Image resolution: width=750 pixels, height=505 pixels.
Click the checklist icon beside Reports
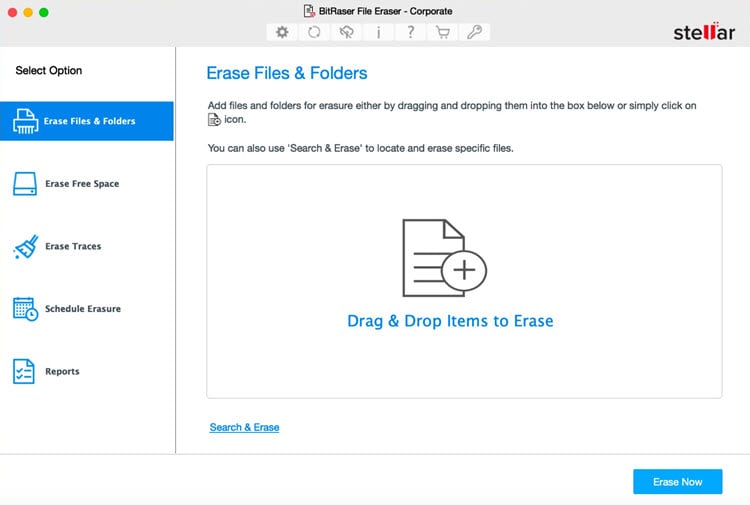pos(24,372)
